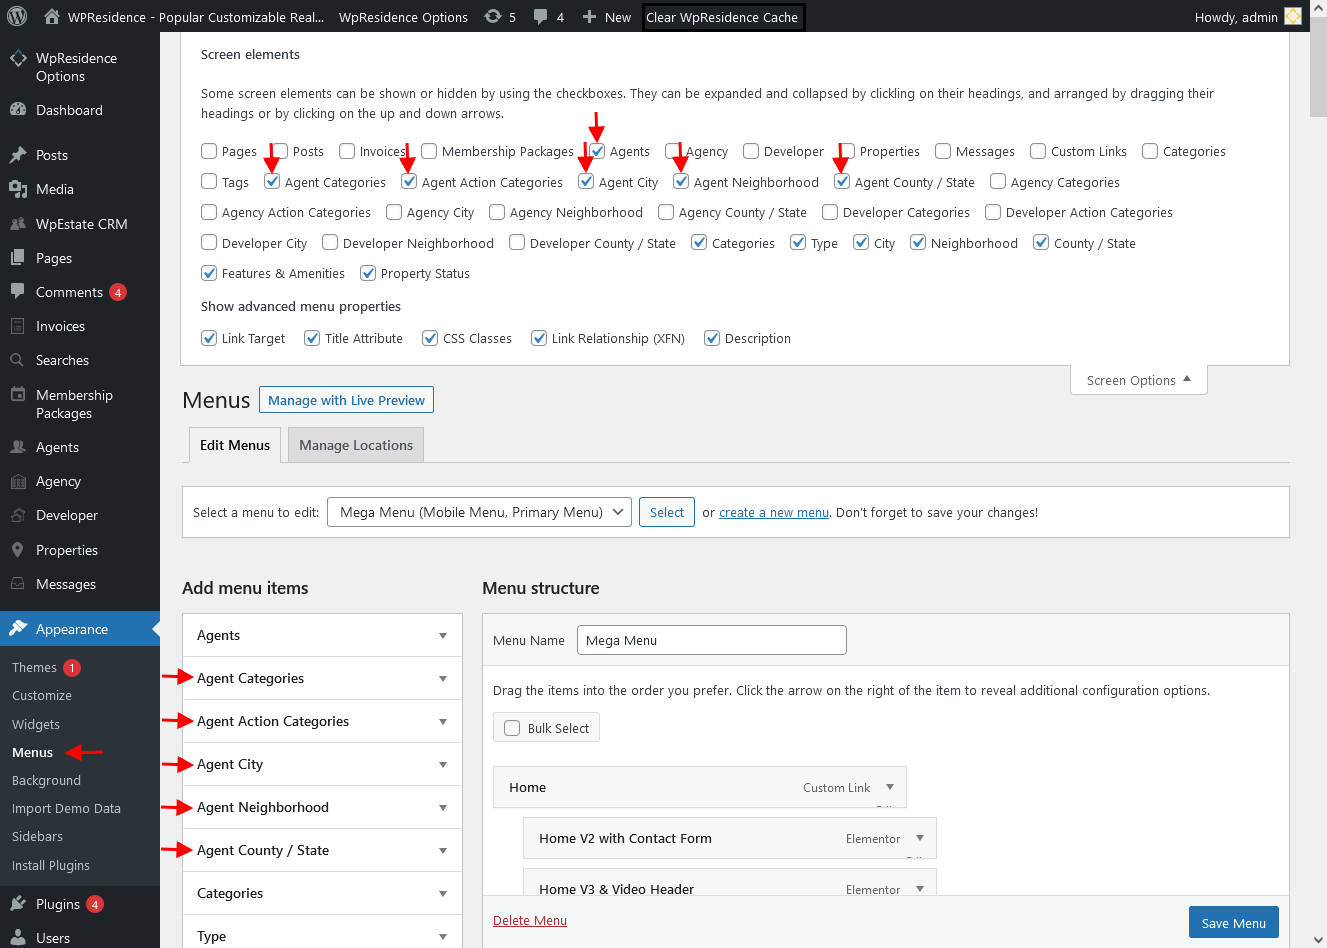This screenshot has width=1327, height=948.
Task: Toggle the Developer City checkbox
Action: (x=209, y=243)
